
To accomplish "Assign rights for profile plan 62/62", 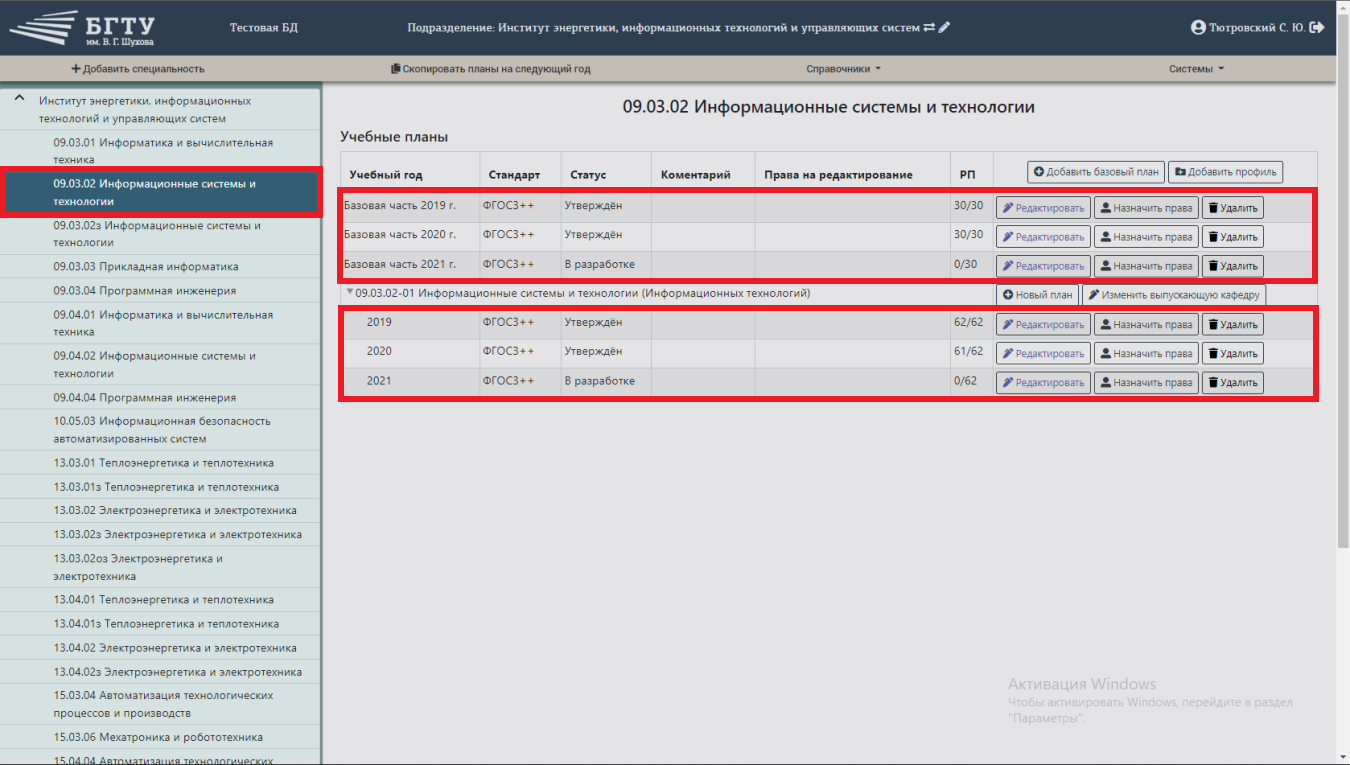I will (x=1146, y=324).
